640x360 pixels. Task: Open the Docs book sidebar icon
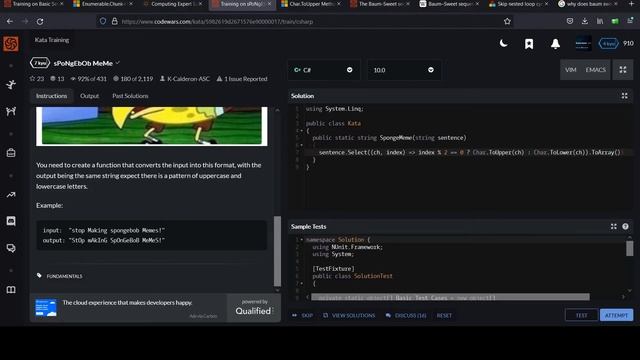11,289
